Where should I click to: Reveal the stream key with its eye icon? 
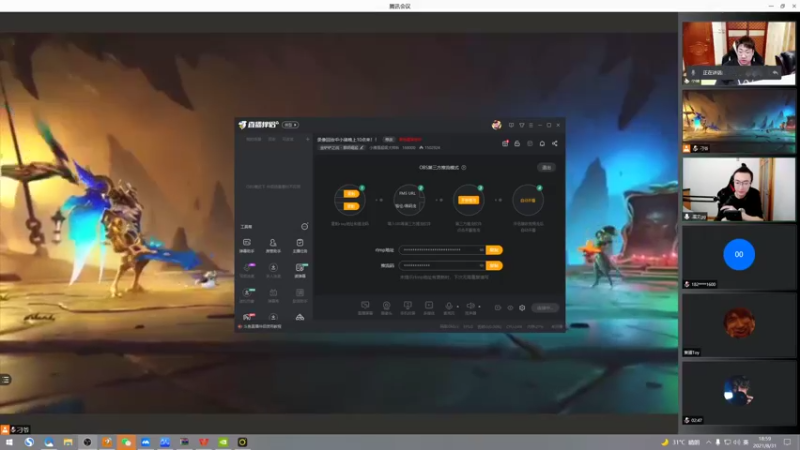[481, 266]
